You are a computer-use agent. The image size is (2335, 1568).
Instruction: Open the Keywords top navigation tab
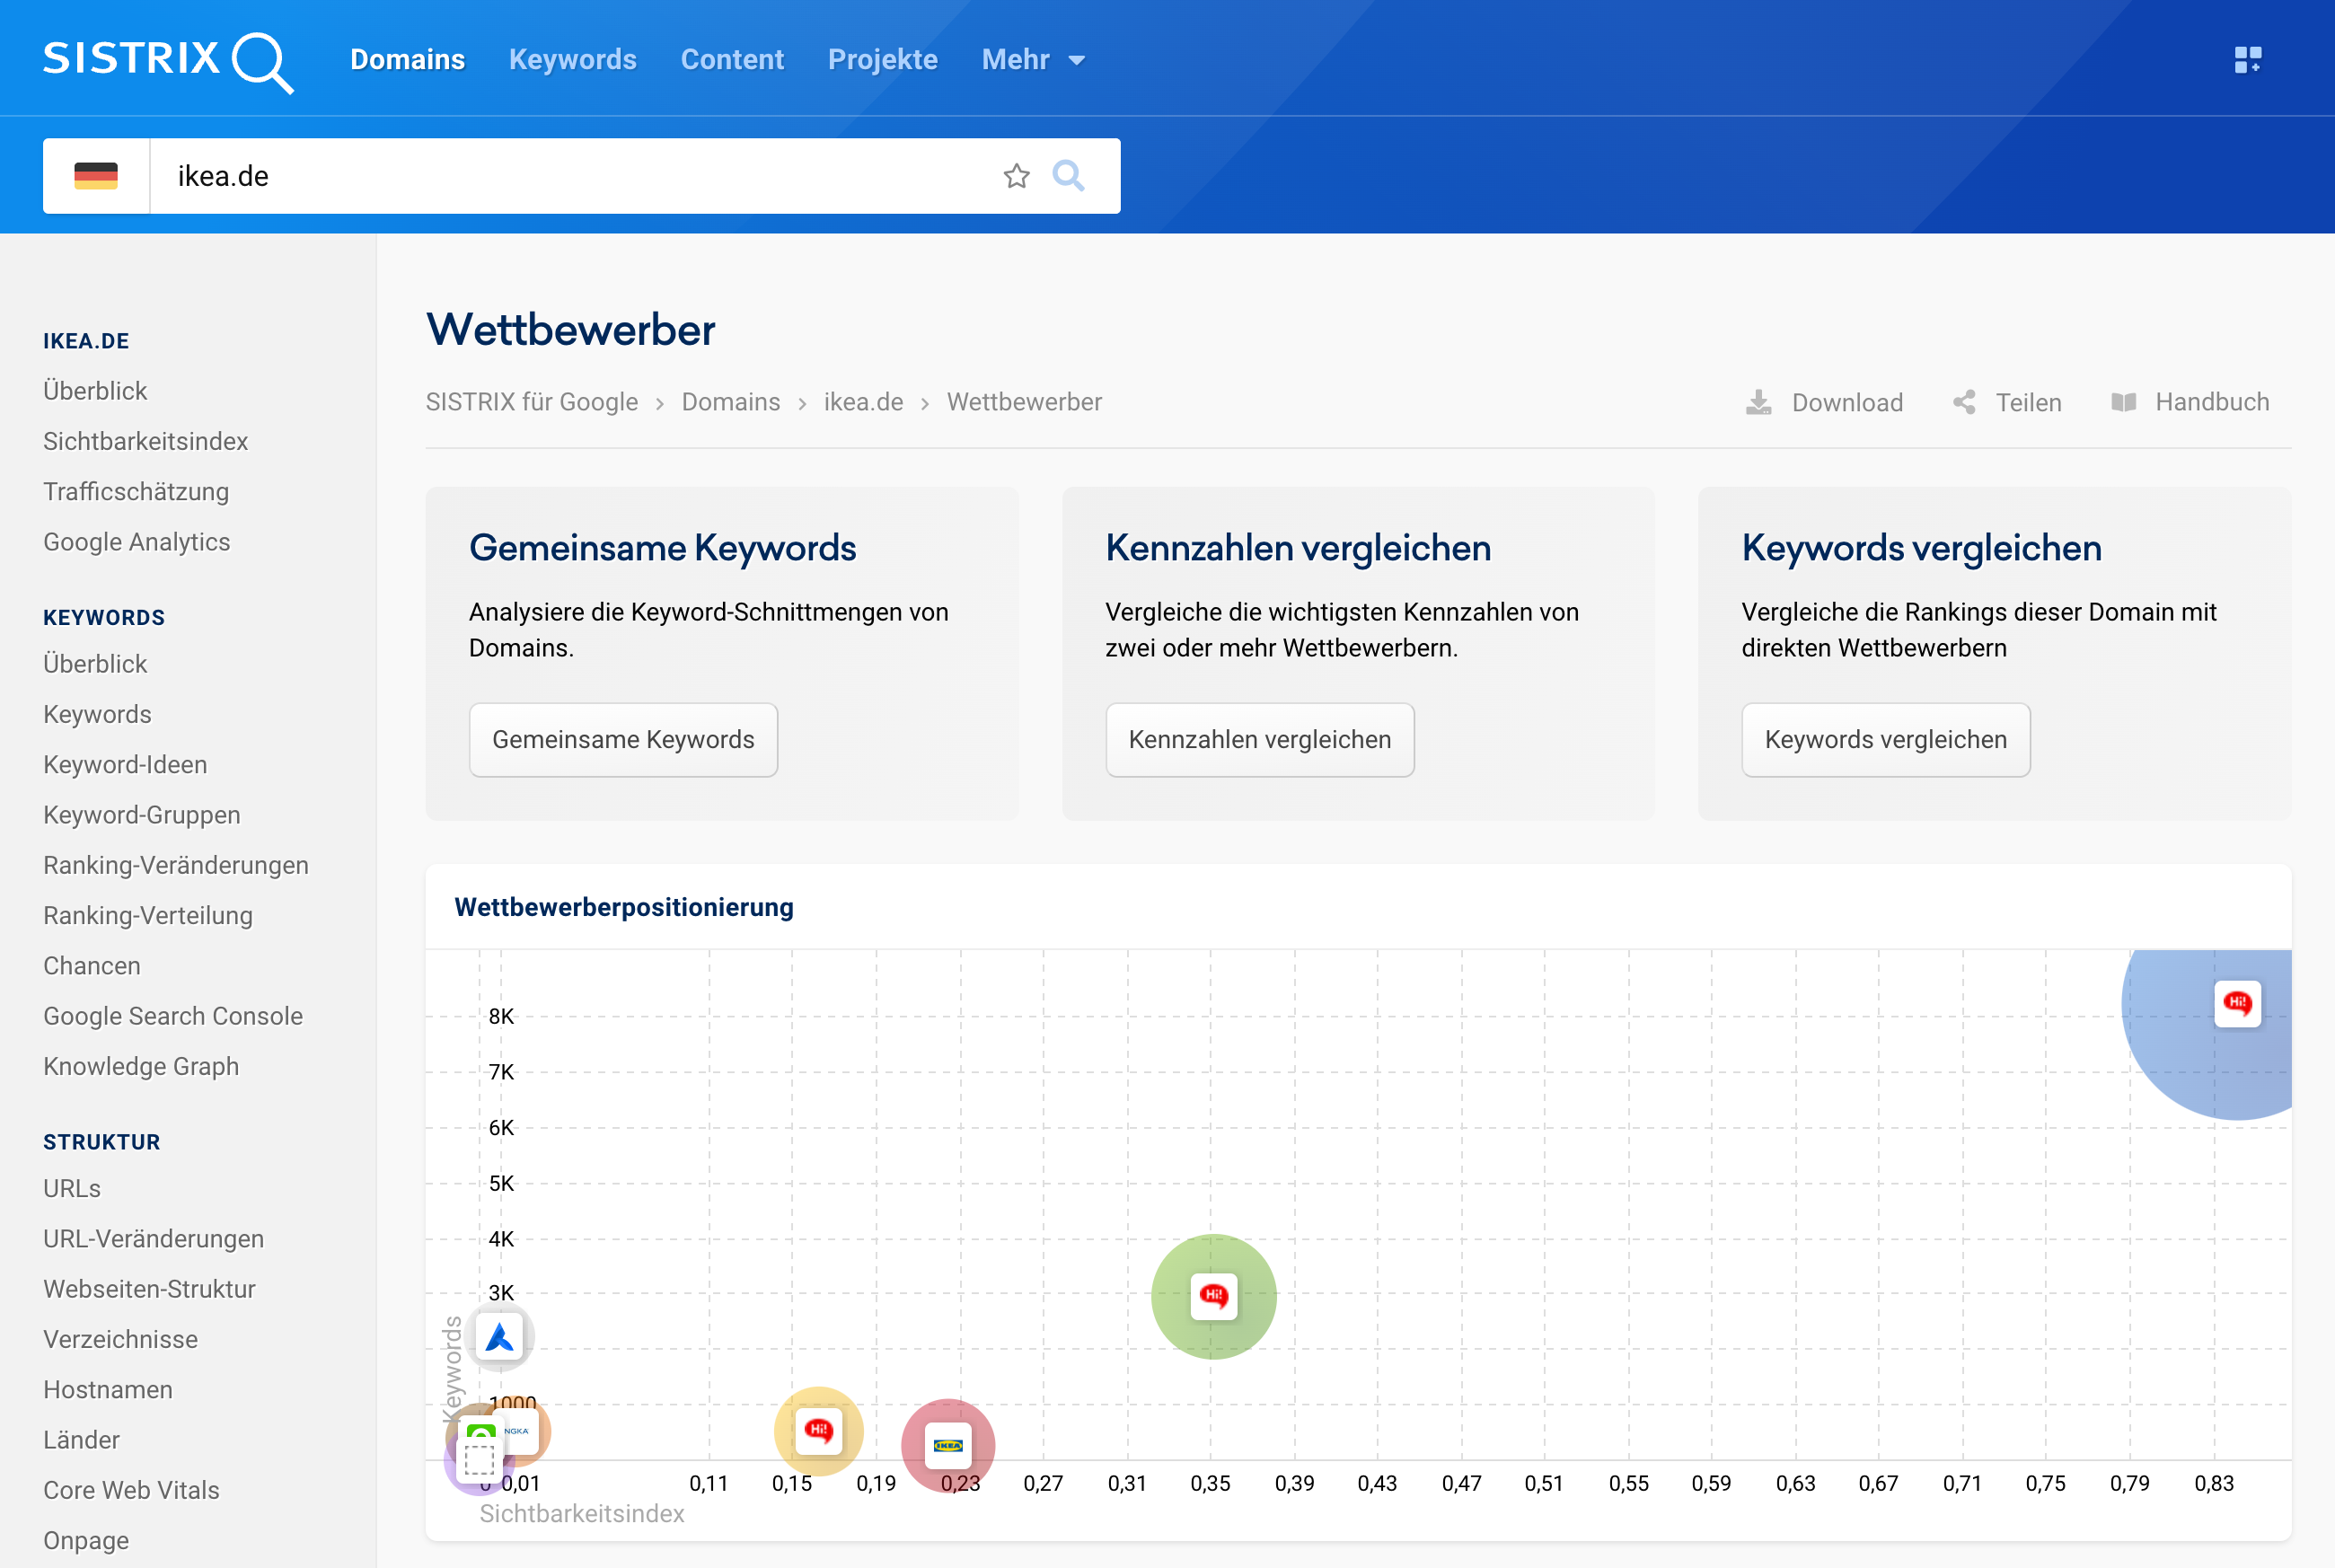pyautogui.click(x=572, y=60)
